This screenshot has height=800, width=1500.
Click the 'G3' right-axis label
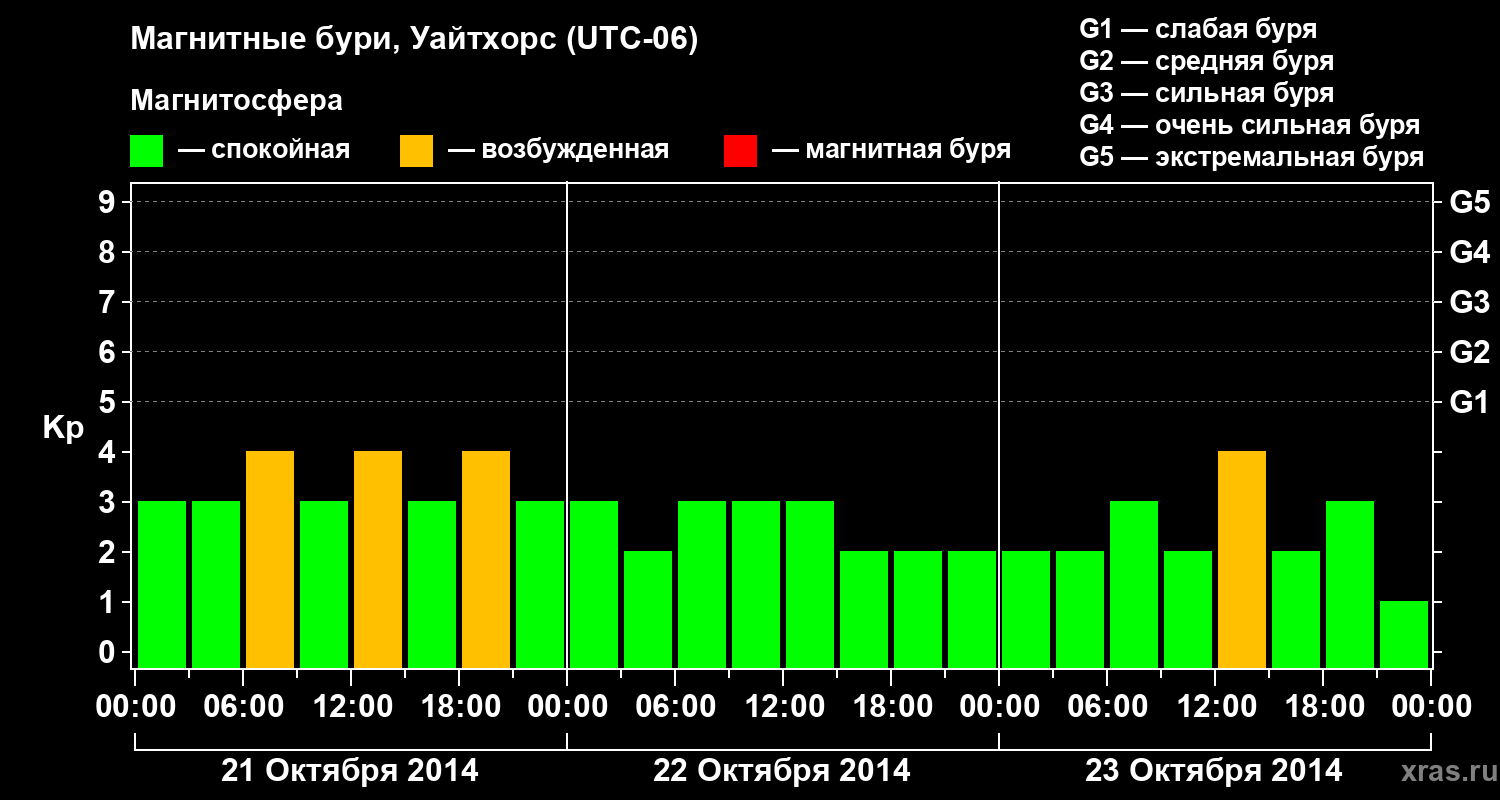1469,302
